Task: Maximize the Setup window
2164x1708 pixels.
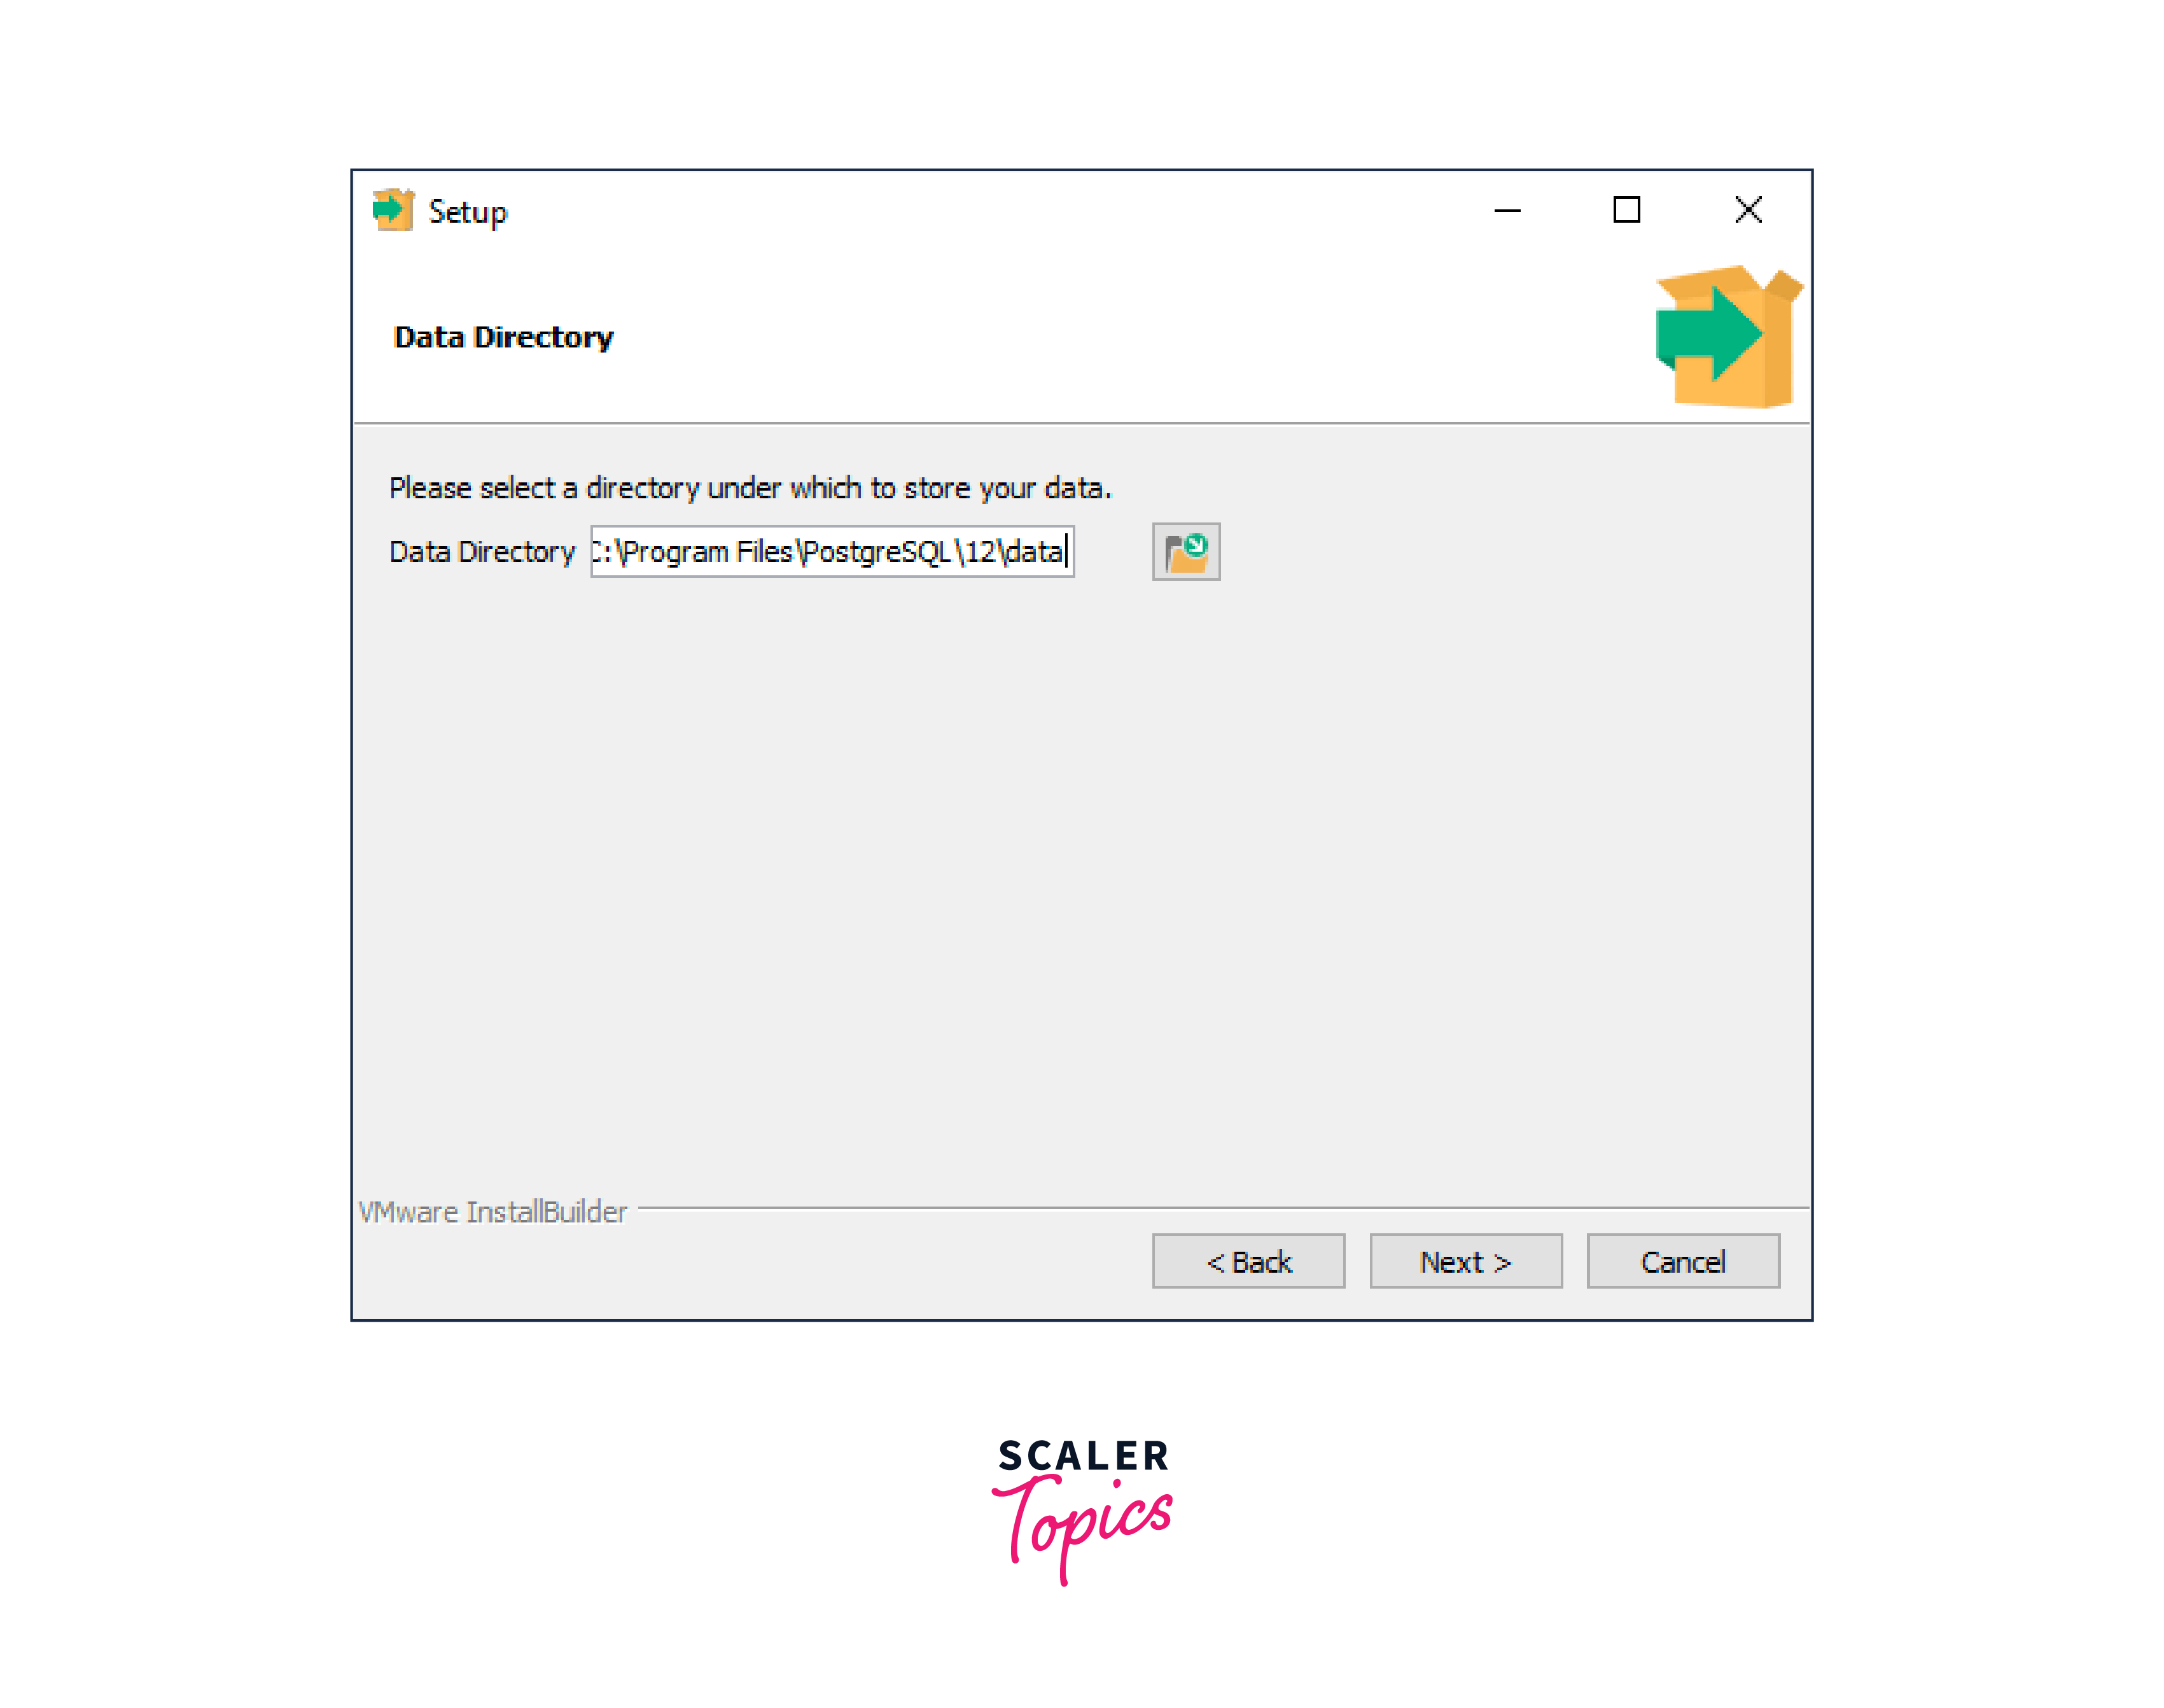Action: [1627, 210]
